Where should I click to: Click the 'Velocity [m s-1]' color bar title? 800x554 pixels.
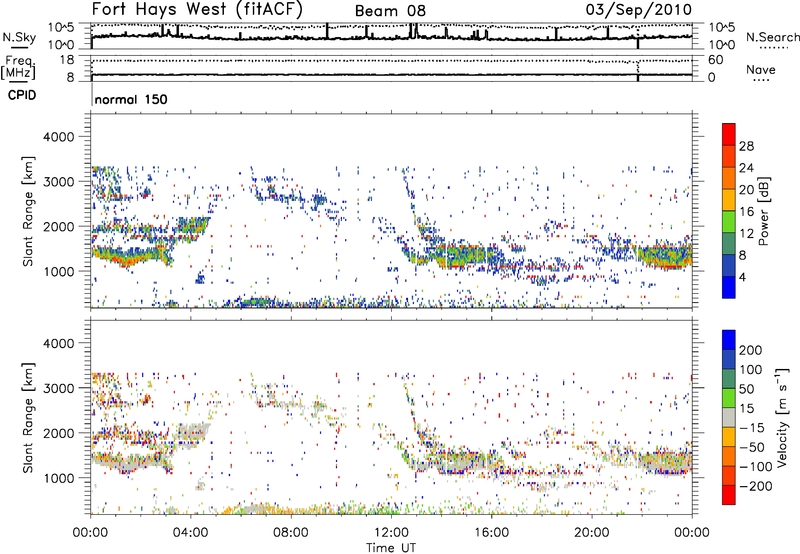pos(782,417)
